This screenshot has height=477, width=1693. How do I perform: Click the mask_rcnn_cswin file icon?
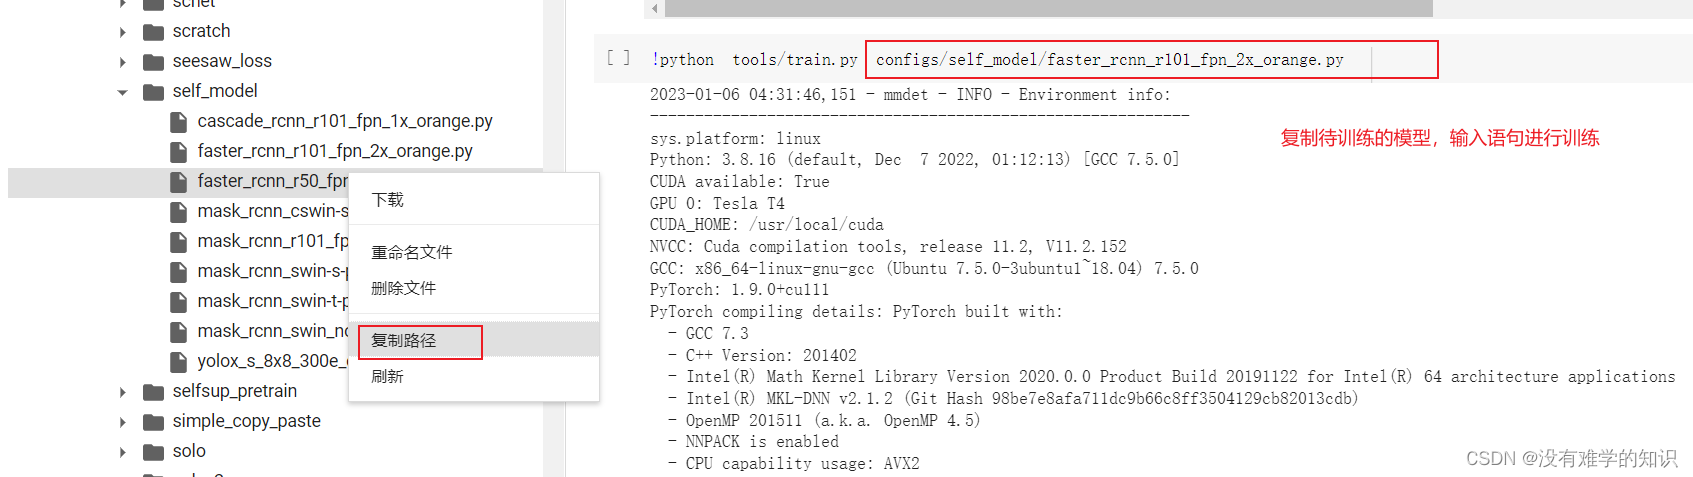[x=179, y=212]
